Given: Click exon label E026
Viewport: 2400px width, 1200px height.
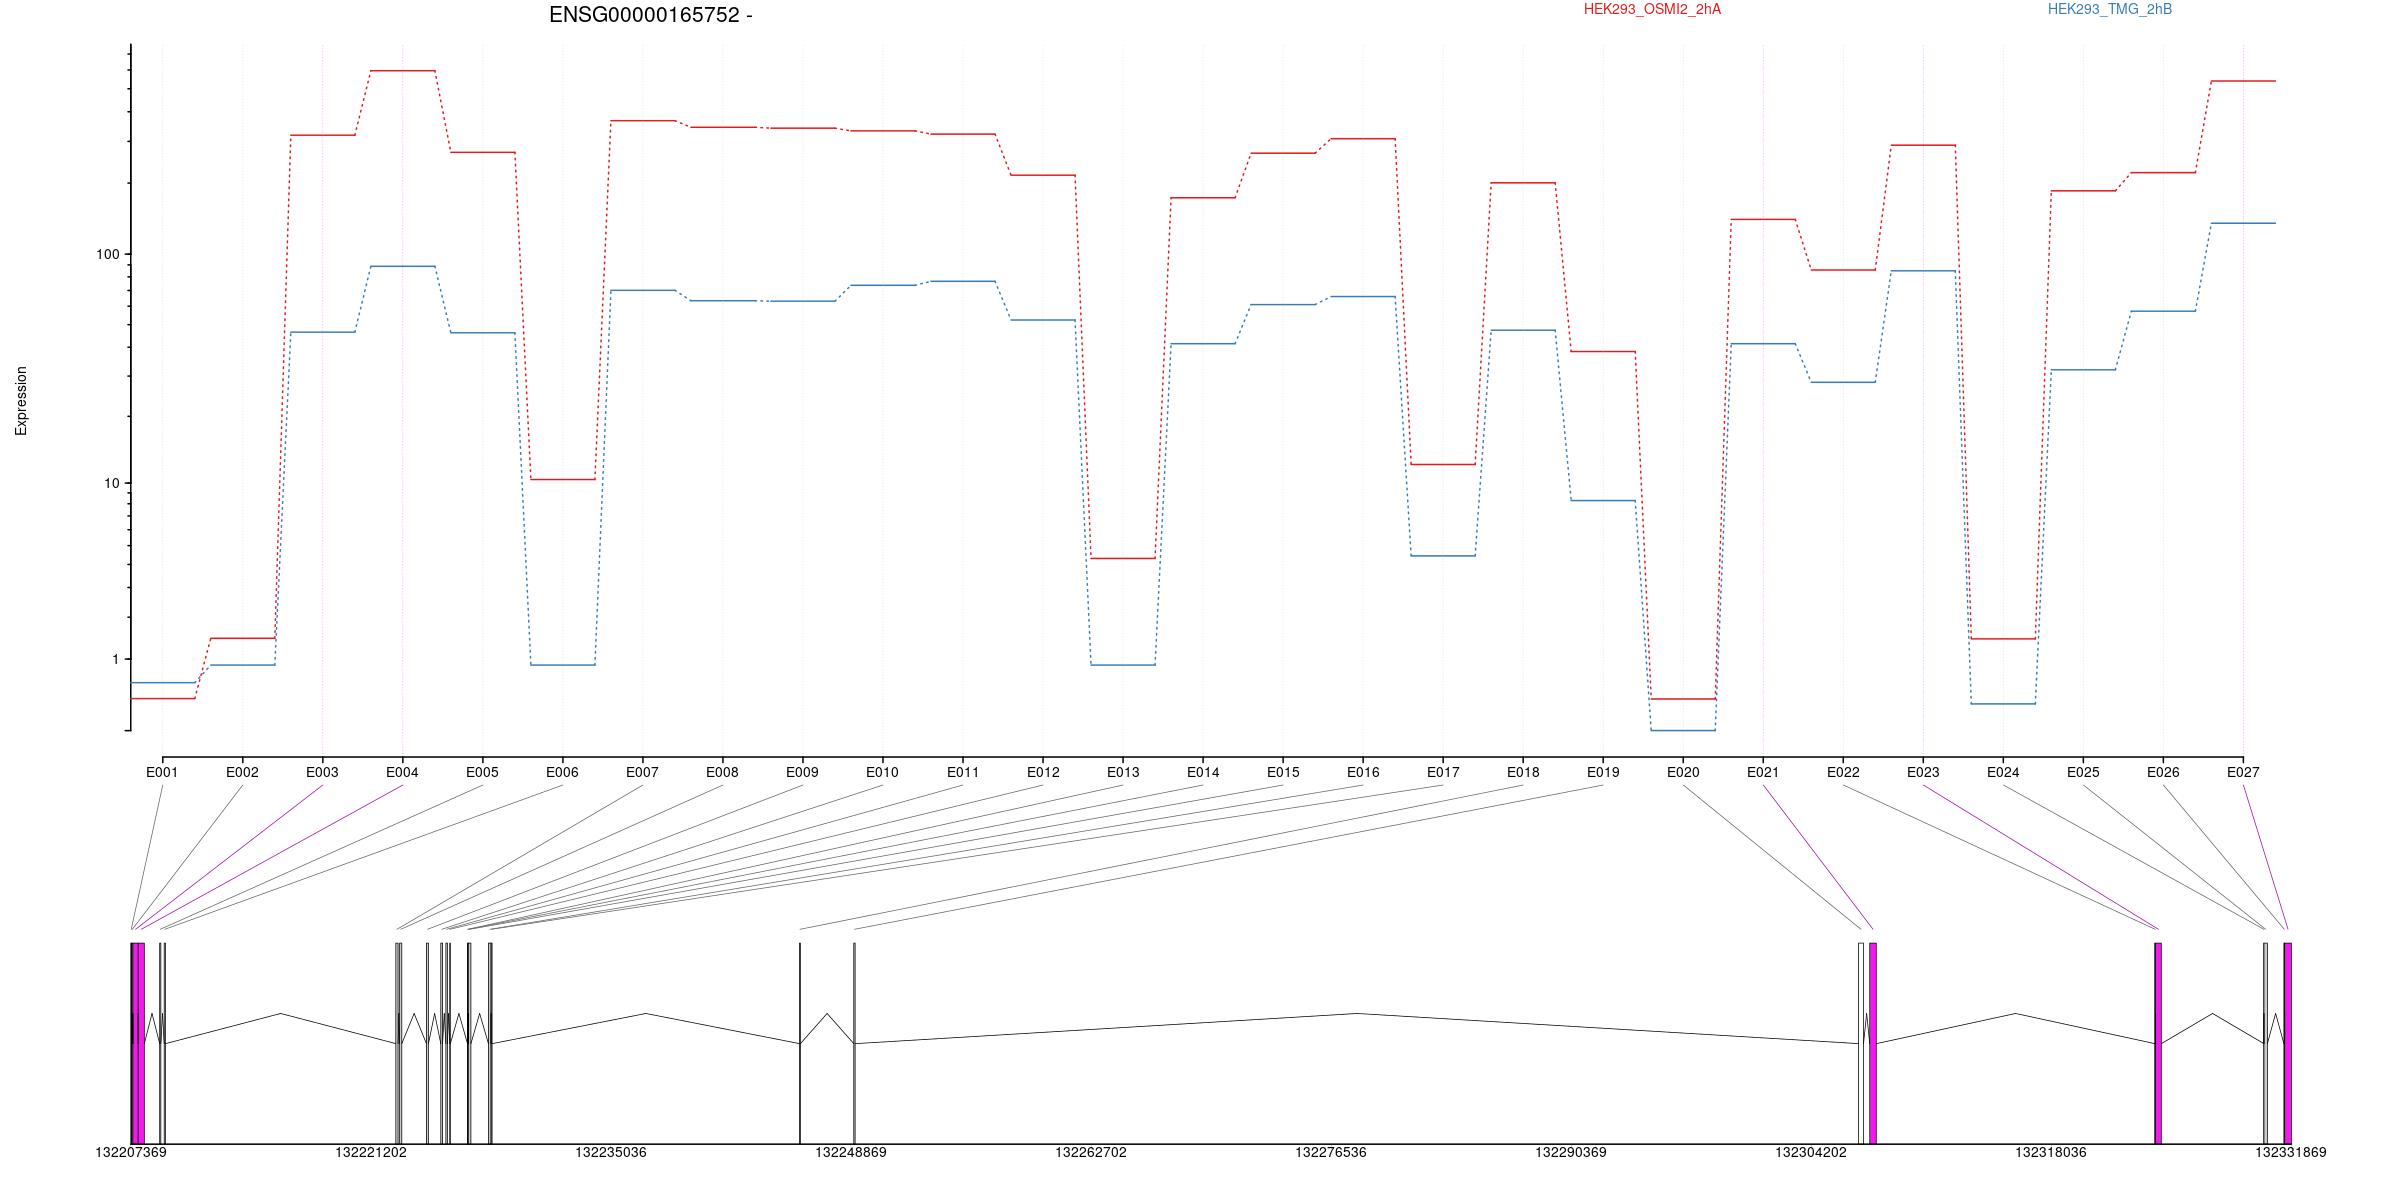Looking at the screenshot, I should (2163, 772).
